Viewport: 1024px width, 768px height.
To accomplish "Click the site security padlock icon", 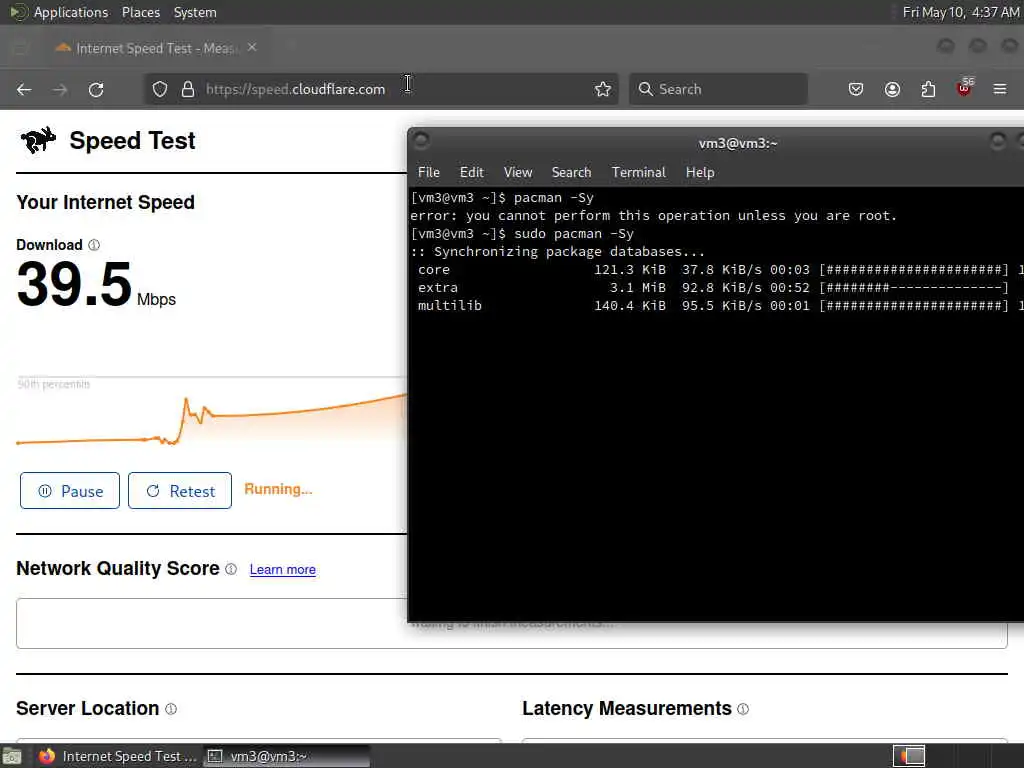I will (188, 89).
